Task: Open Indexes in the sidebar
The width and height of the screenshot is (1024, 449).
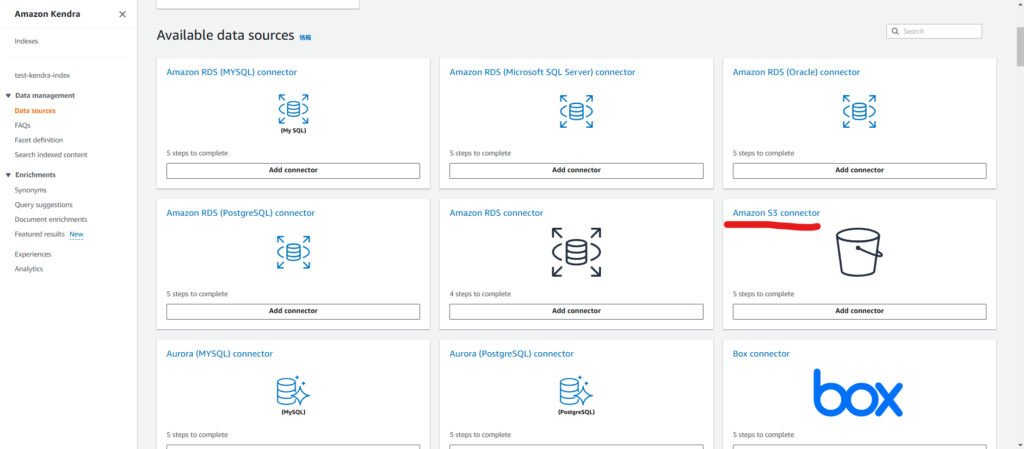Action: tap(26, 41)
